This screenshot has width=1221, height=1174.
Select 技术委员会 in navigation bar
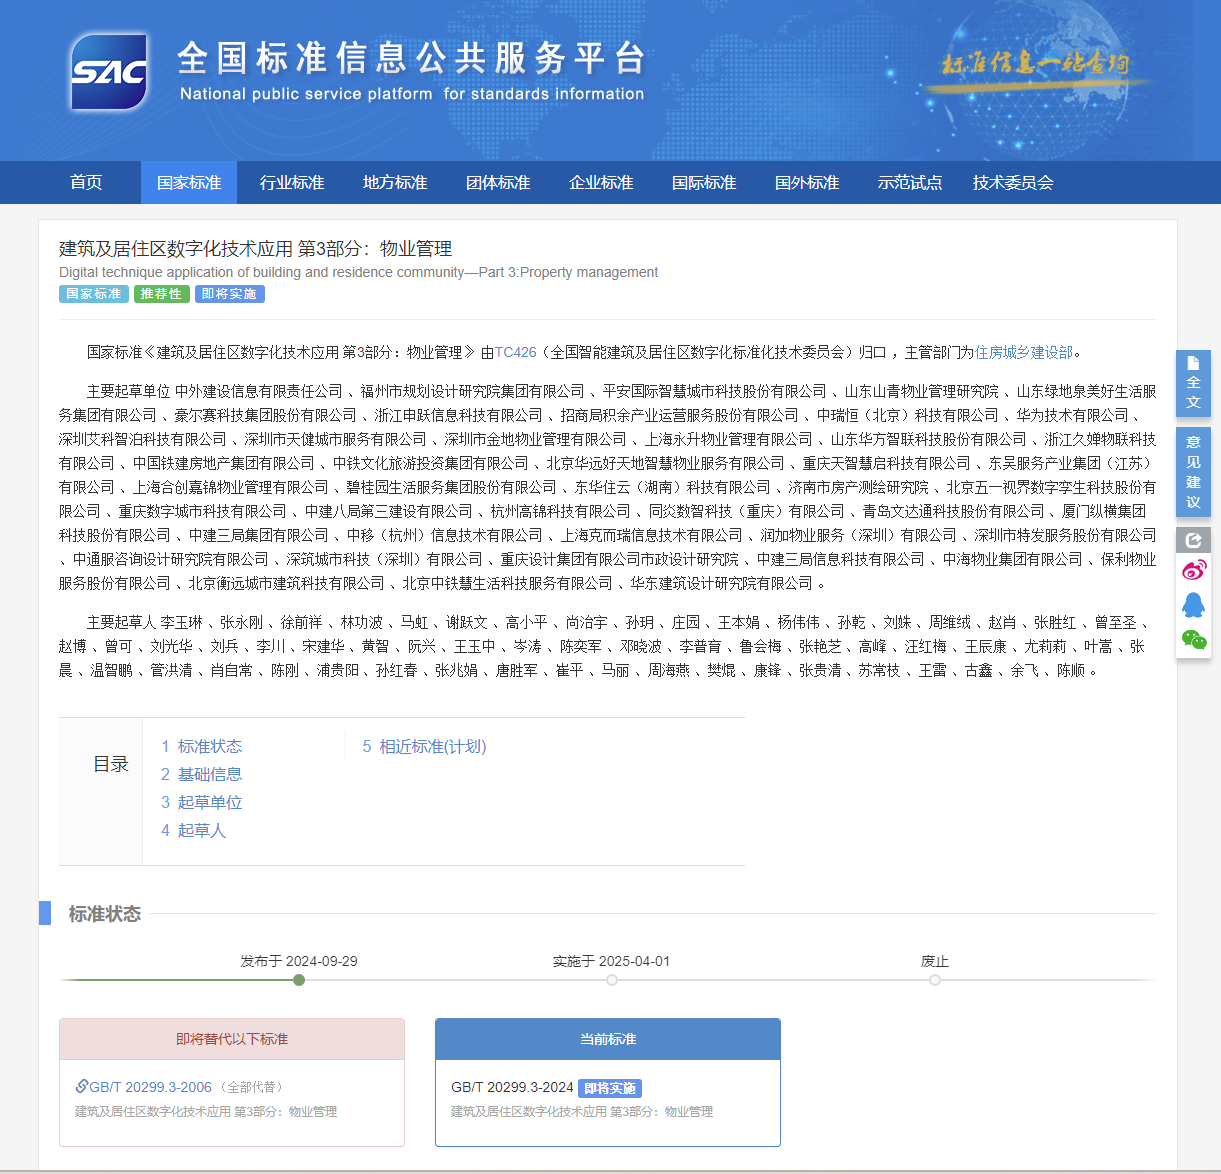click(x=1013, y=183)
